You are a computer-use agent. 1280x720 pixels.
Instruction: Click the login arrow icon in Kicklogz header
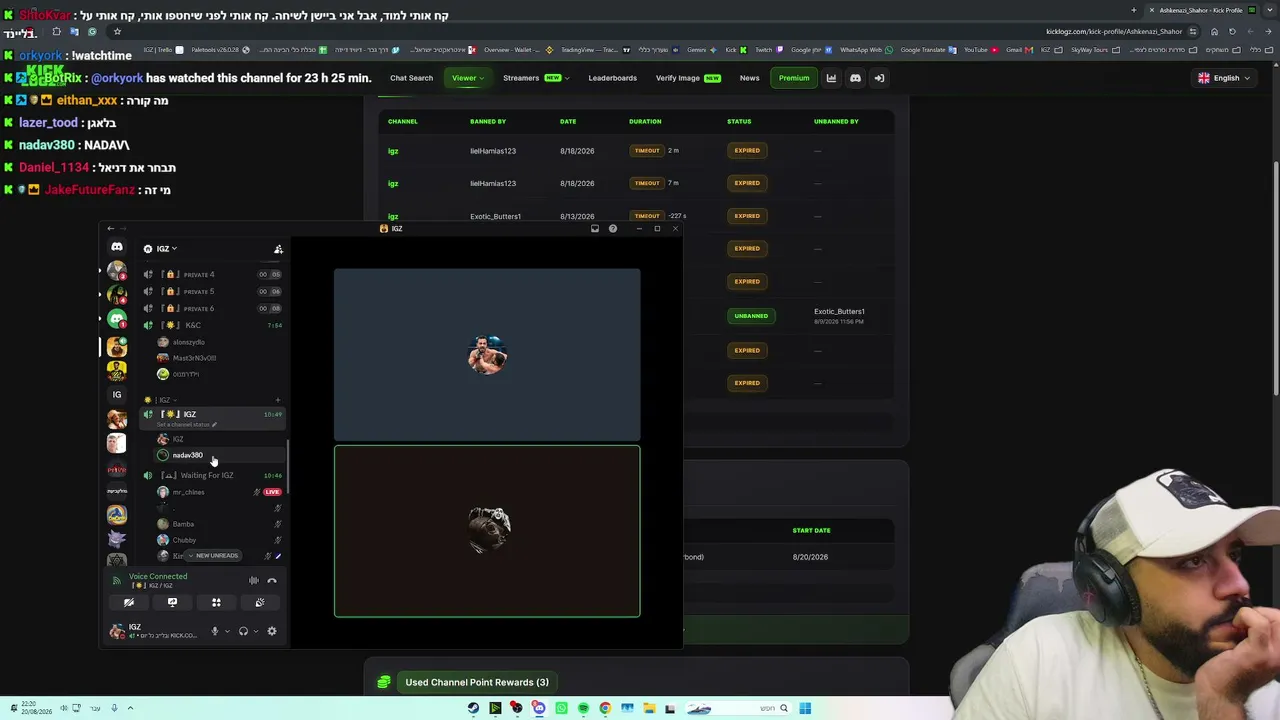[879, 78]
